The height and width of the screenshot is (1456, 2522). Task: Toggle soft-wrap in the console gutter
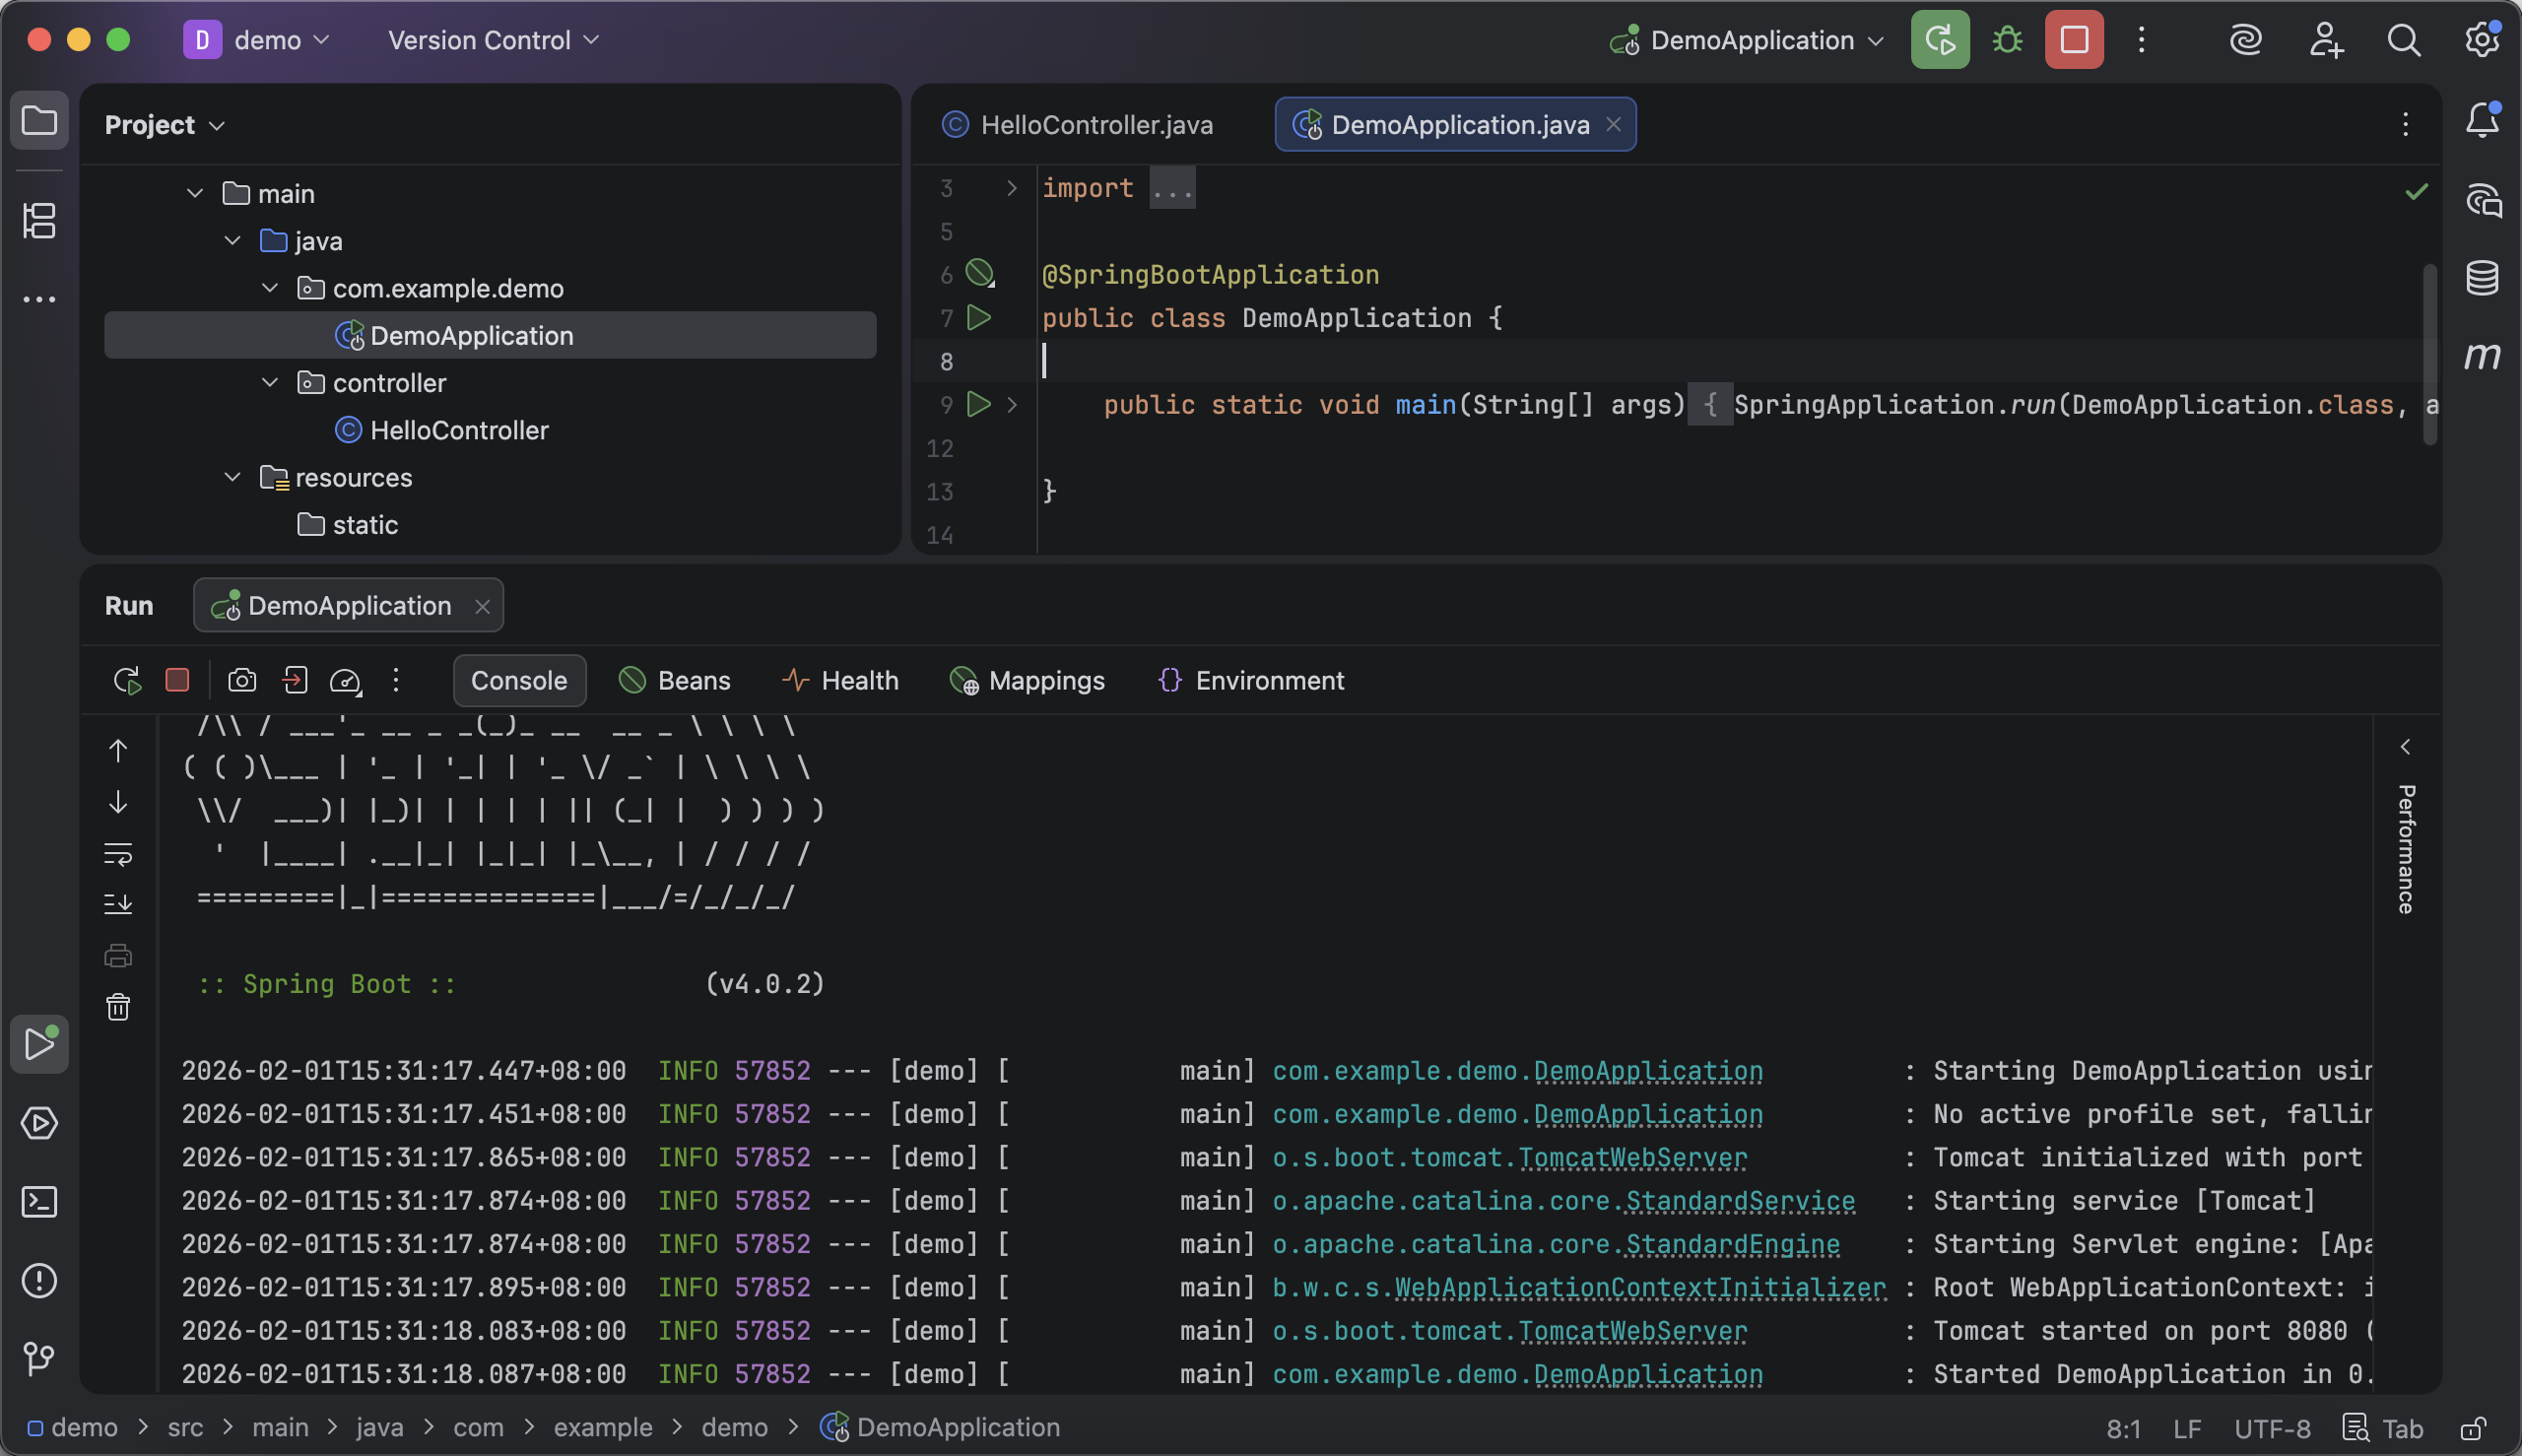(118, 854)
